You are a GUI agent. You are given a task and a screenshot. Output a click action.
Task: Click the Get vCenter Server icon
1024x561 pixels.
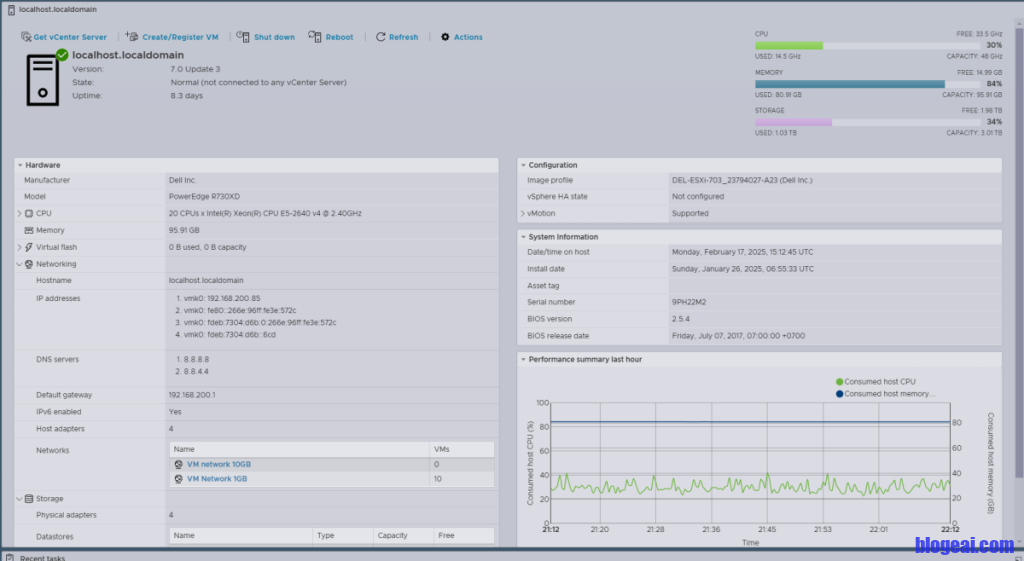(x=26, y=37)
